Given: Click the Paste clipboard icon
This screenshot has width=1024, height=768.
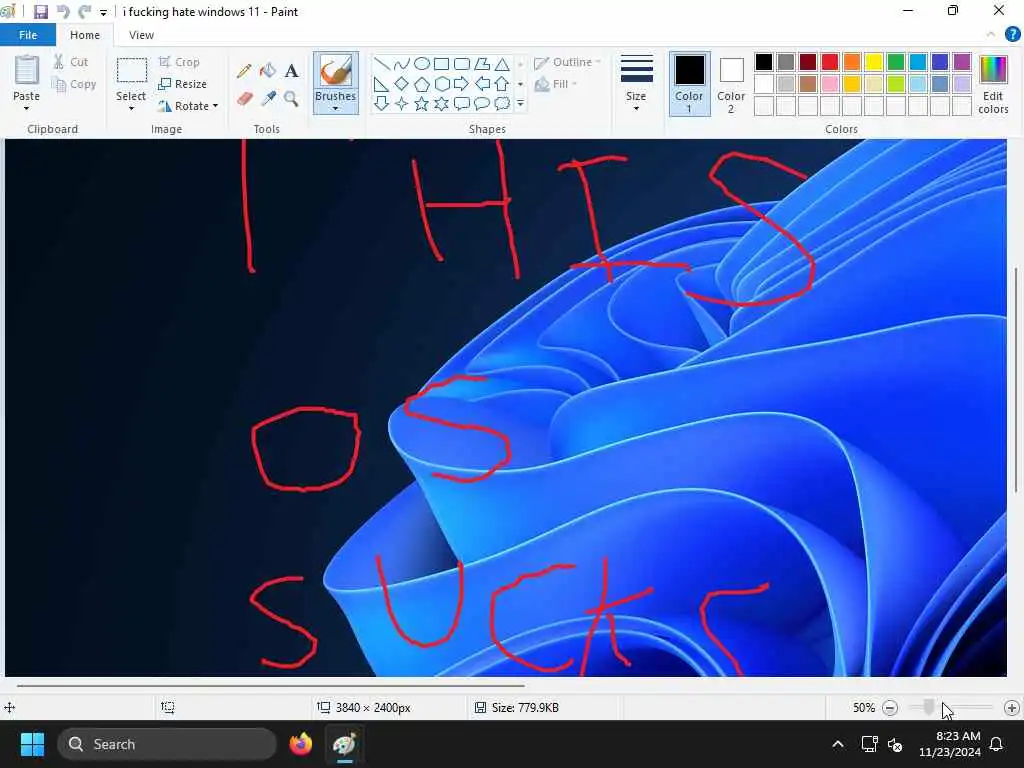Looking at the screenshot, I should (x=27, y=71).
